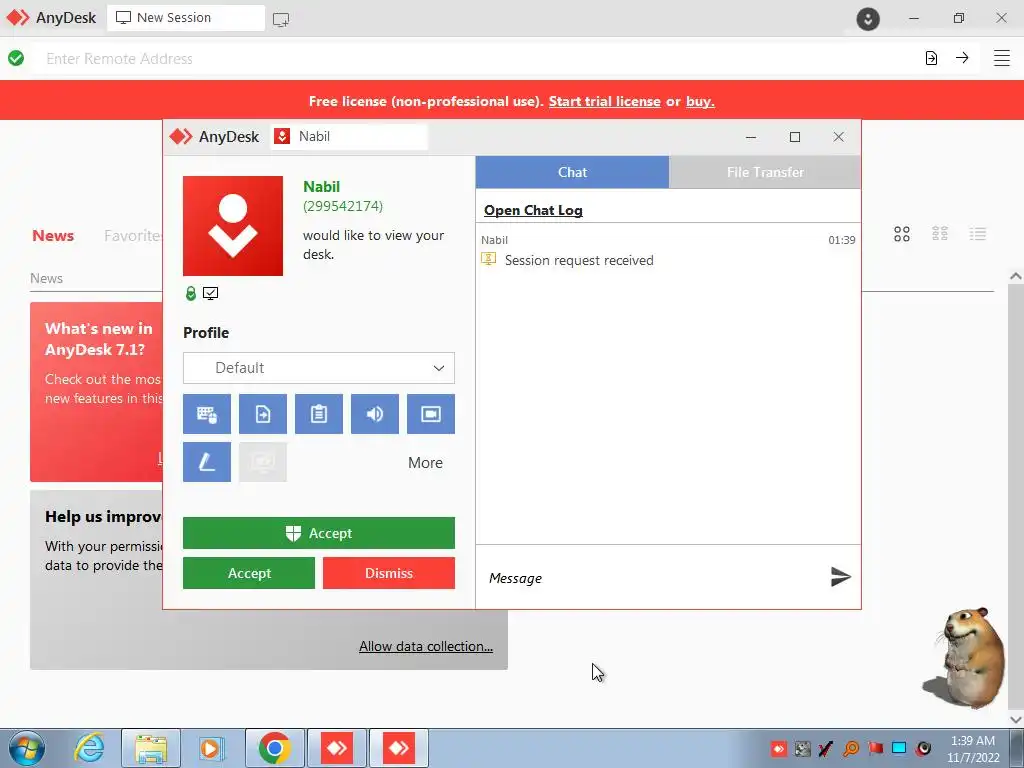Click Start trial license link

pos(604,101)
